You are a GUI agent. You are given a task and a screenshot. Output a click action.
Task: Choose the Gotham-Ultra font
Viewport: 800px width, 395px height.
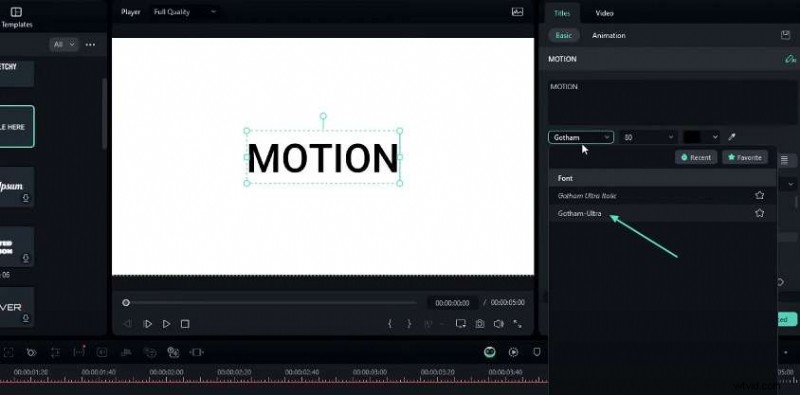pos(662,213)
